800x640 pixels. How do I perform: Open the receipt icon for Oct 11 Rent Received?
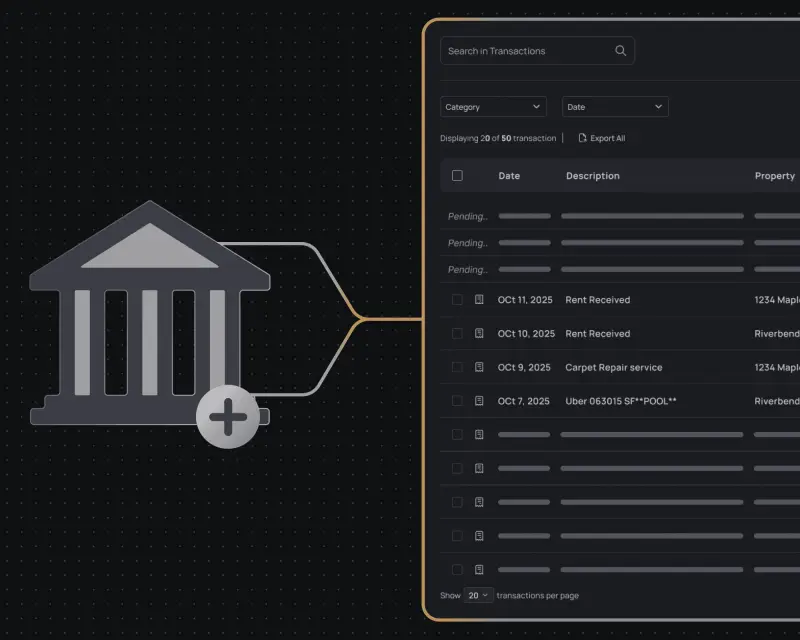[478, 299]
